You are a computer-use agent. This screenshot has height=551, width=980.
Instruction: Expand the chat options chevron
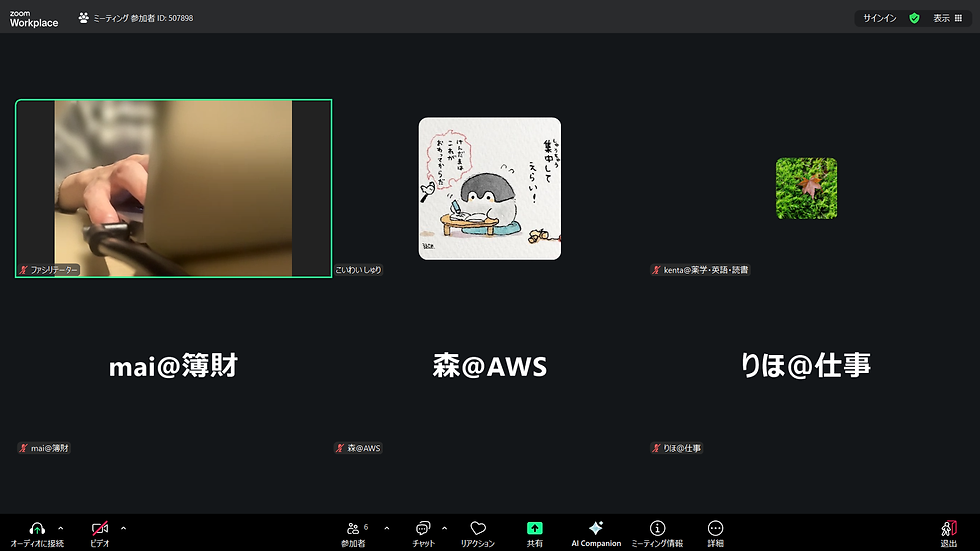[444, 529]
